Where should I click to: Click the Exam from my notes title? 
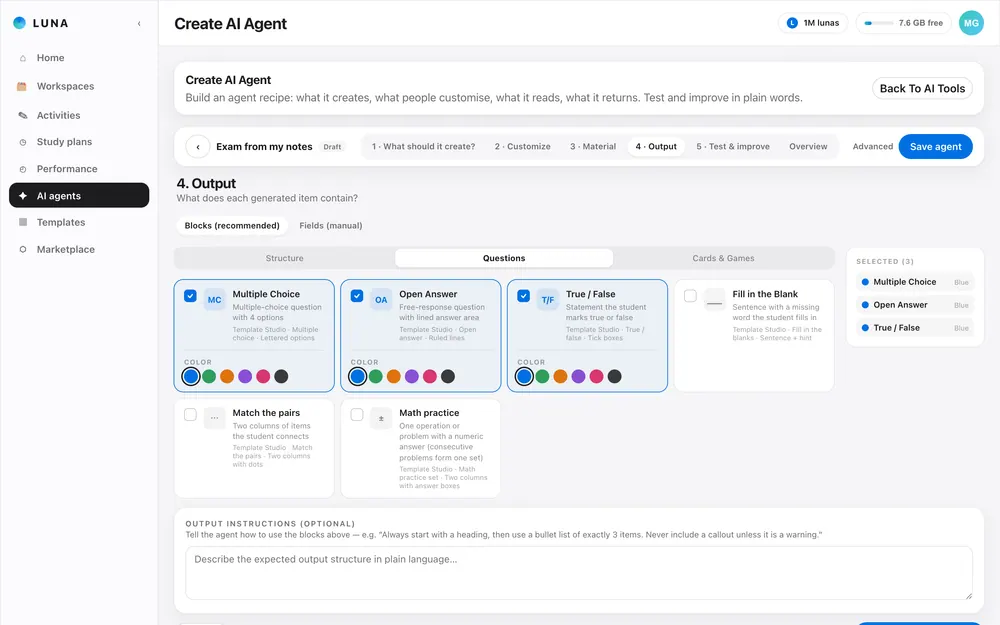coord(264,147)
